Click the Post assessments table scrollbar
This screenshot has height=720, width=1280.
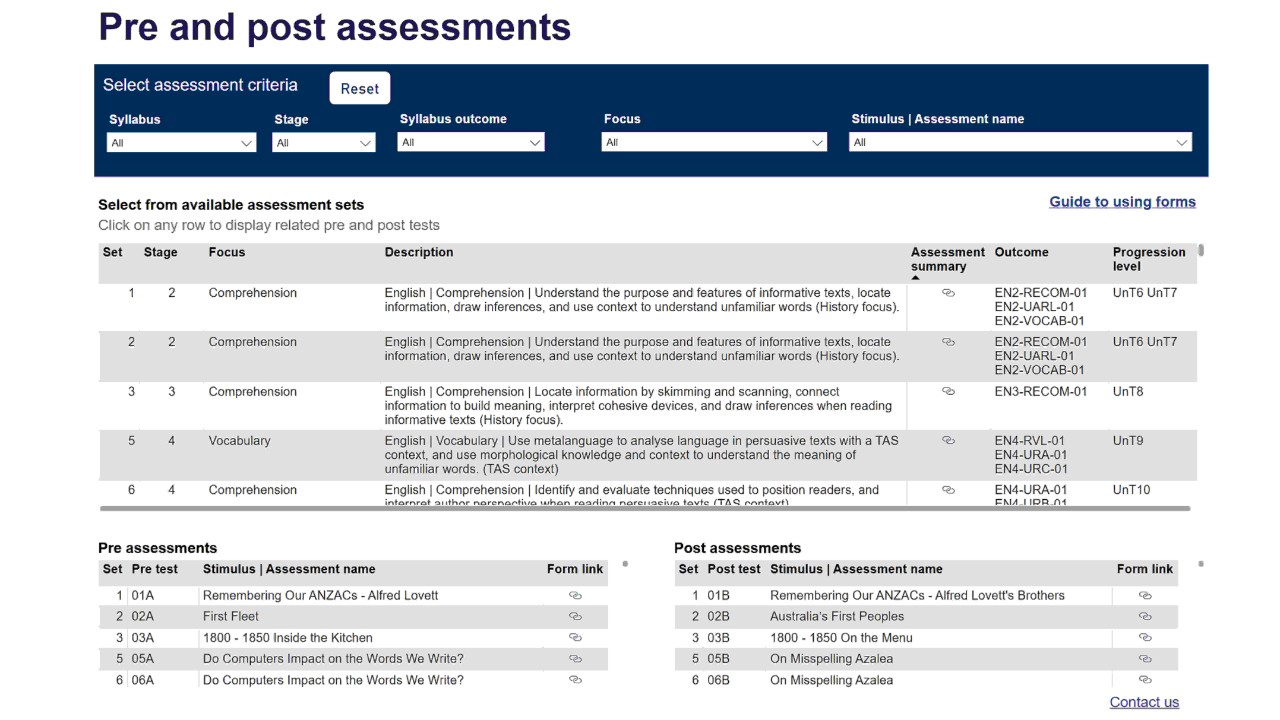tap(1200, 564)
